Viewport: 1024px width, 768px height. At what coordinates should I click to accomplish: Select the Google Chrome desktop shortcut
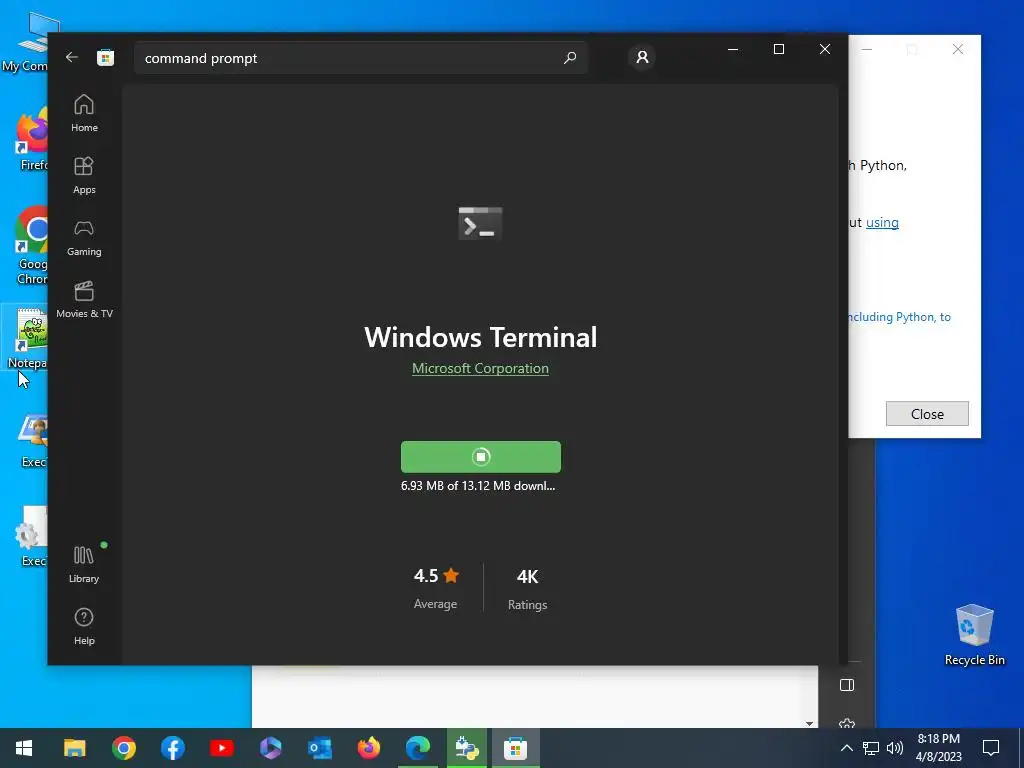coord(31,246)
